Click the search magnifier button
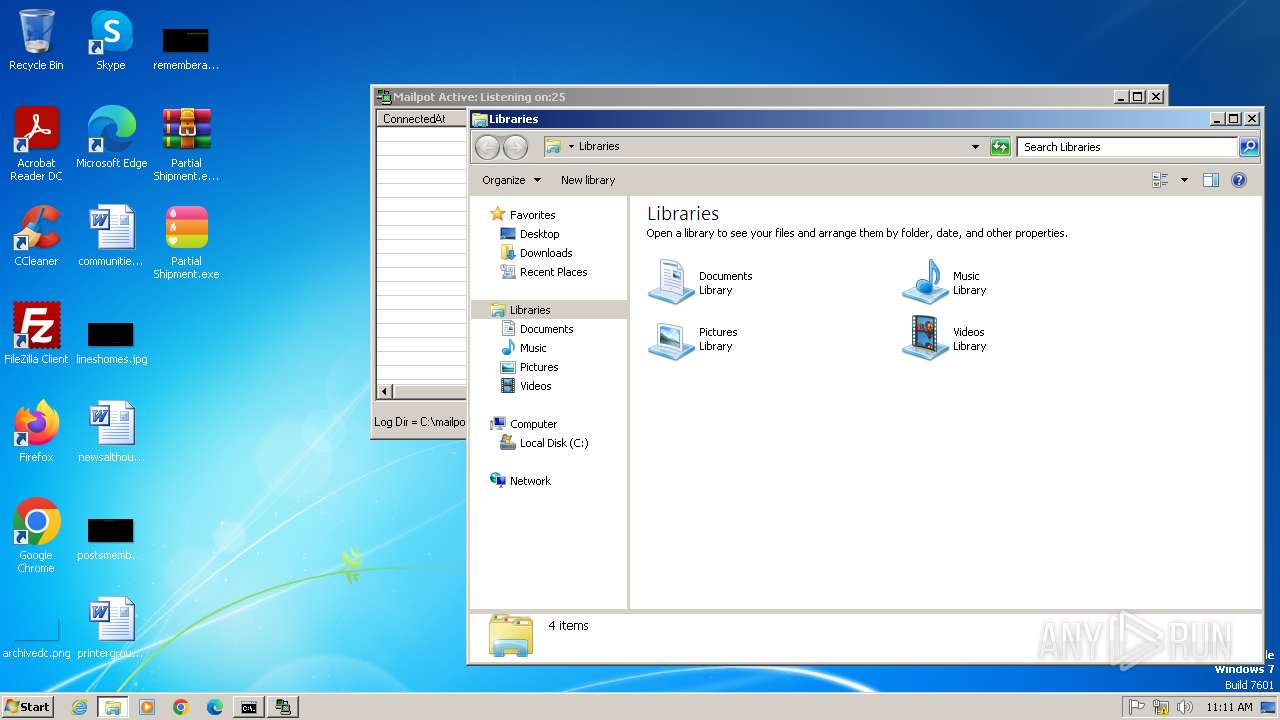 [1249, 147]
